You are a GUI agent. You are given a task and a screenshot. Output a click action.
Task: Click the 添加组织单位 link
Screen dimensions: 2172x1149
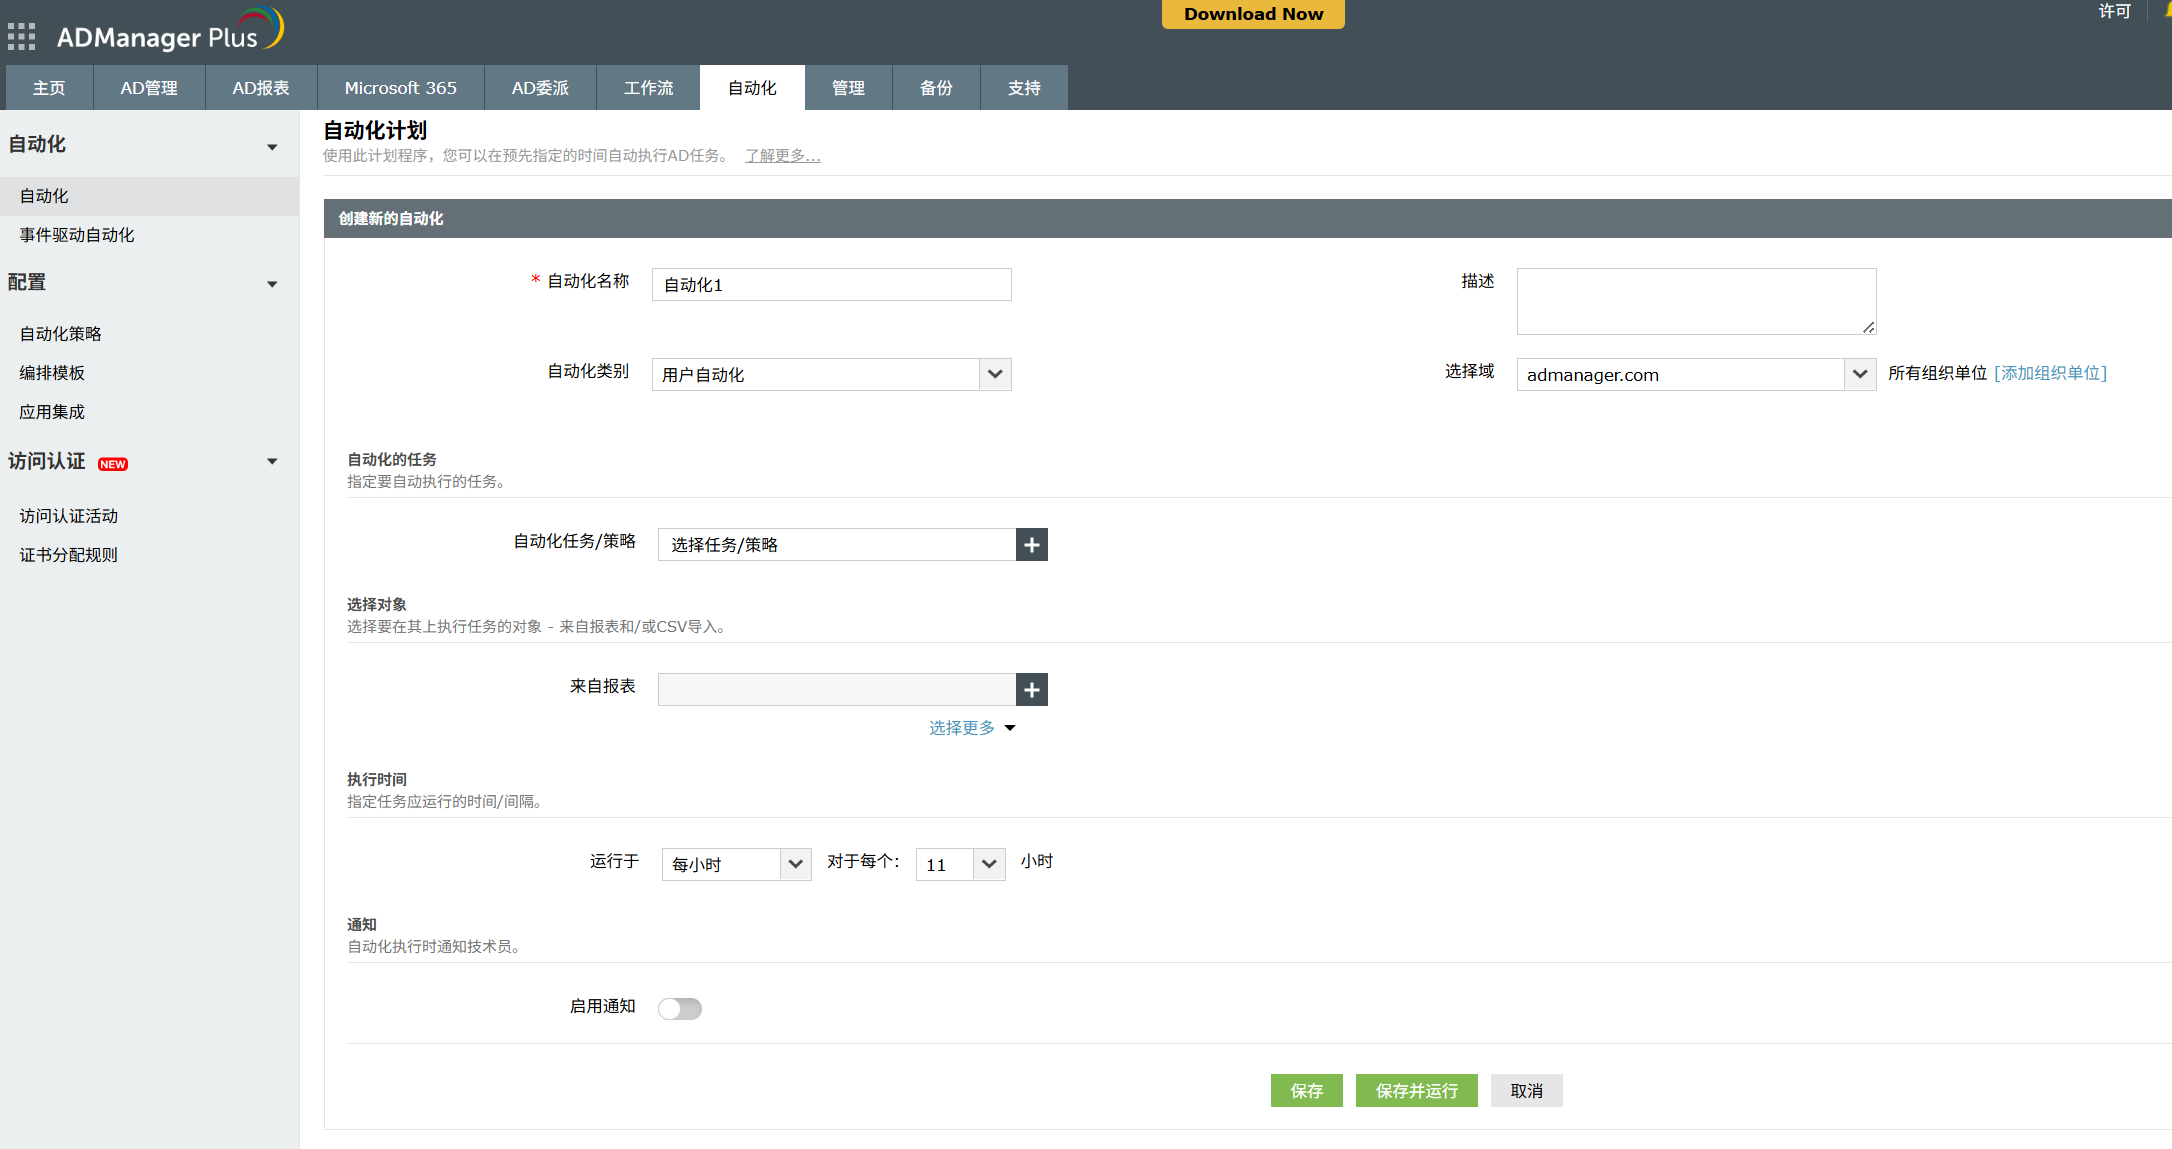(x=2050, y=373)
